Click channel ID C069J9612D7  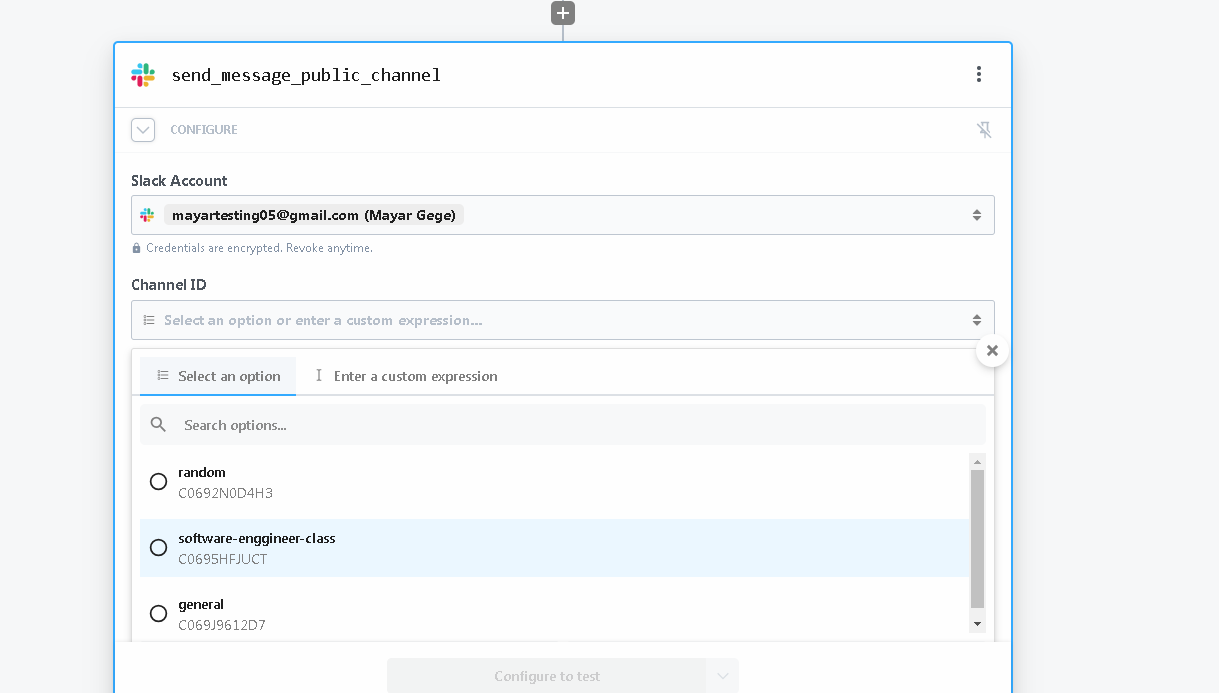tap(222, 625)
